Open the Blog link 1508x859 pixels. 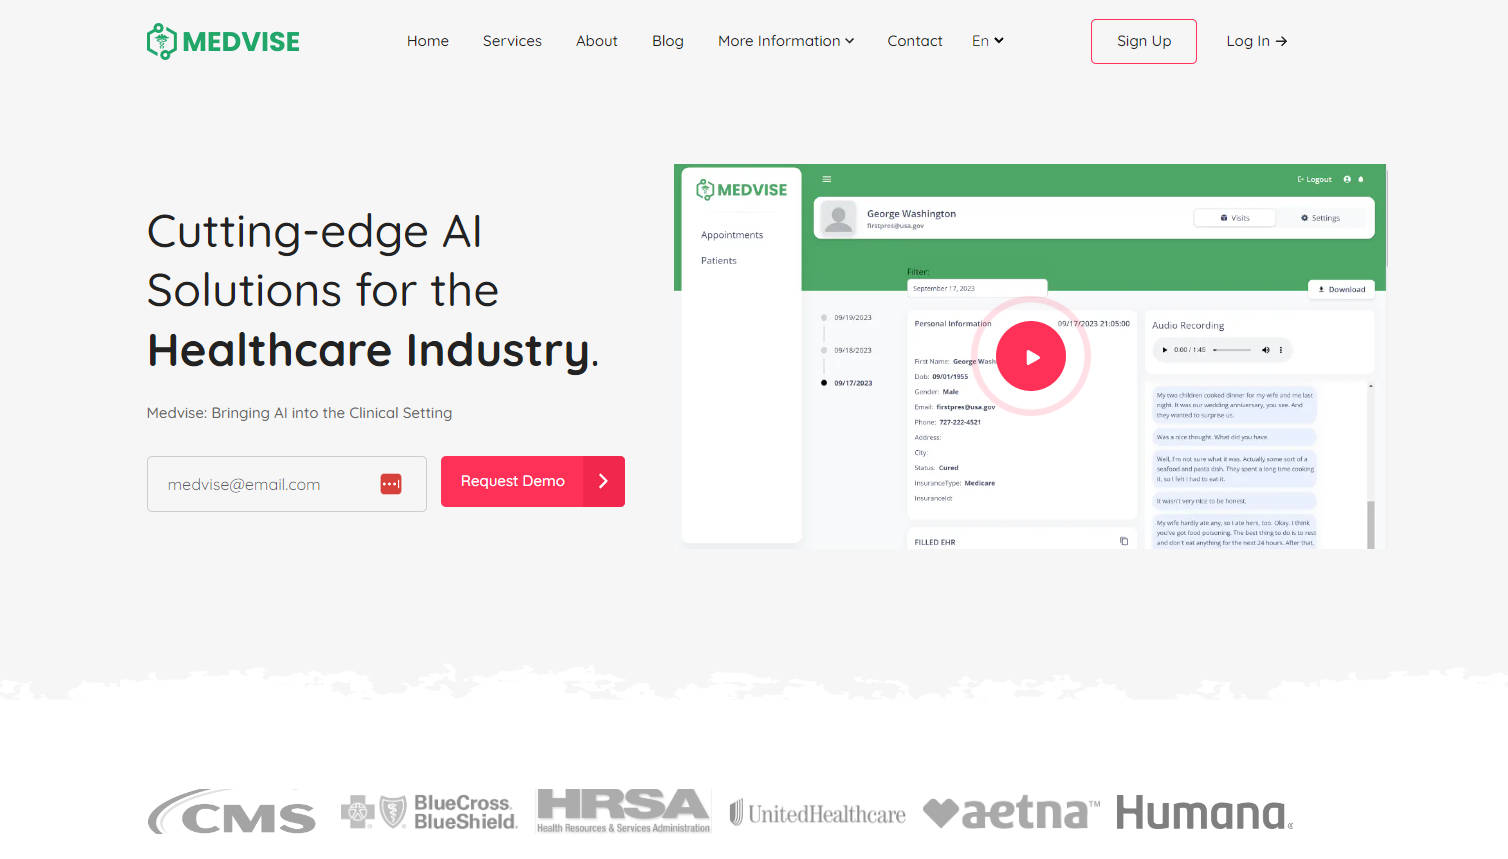[x=668, y=41]
